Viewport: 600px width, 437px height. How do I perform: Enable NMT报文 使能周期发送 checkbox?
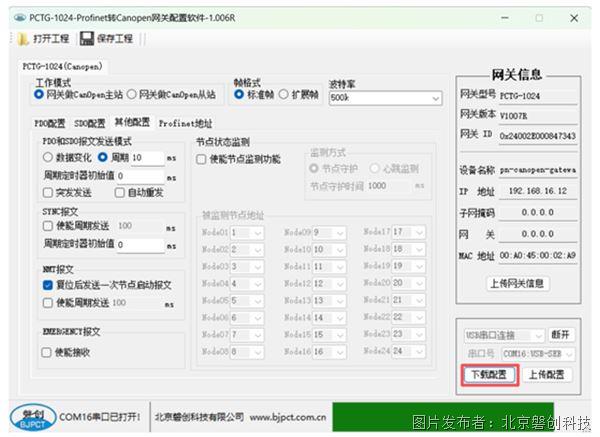click(x=48, y=303)
